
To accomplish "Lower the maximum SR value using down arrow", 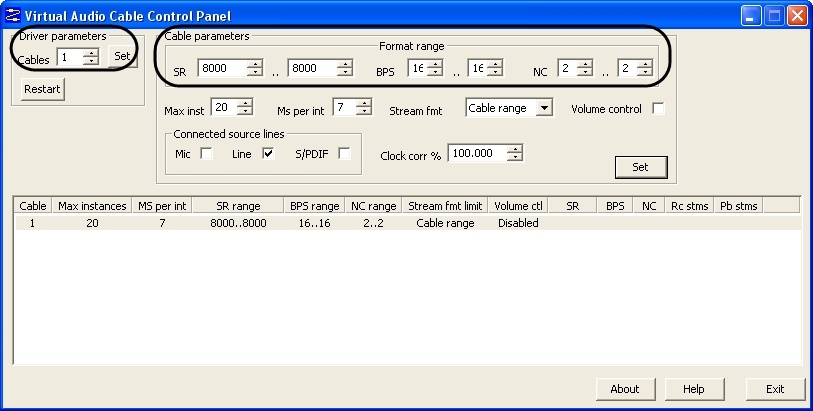I will tap(345, 73).
